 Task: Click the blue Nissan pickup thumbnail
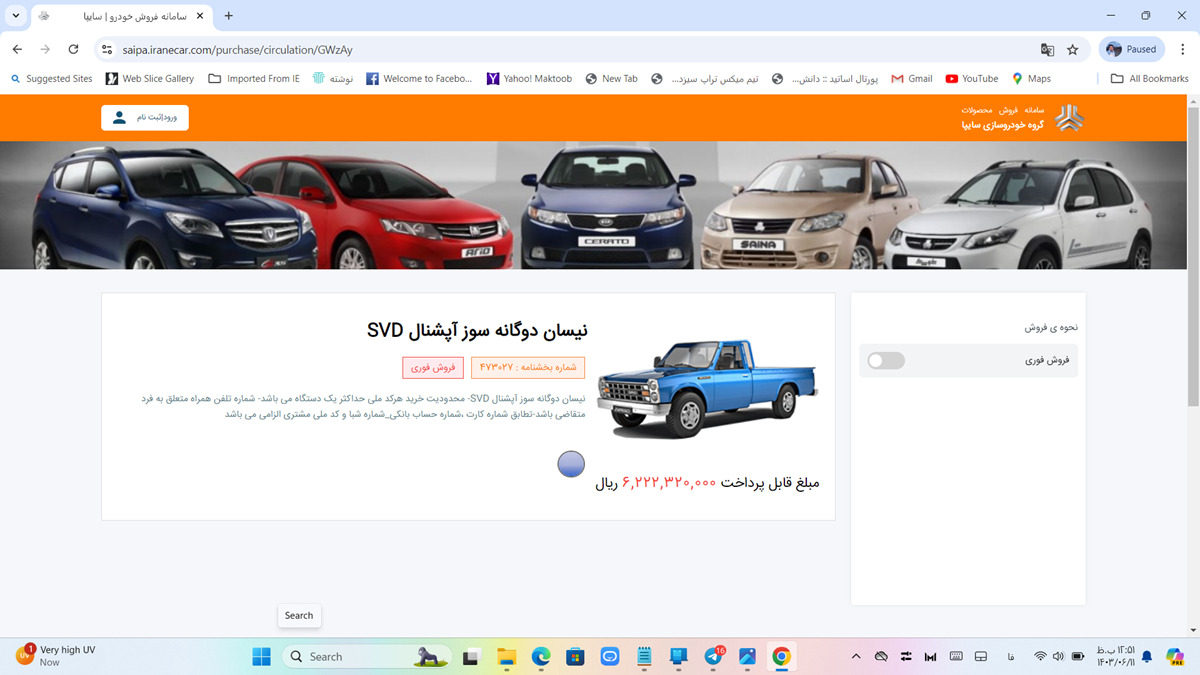707,388
